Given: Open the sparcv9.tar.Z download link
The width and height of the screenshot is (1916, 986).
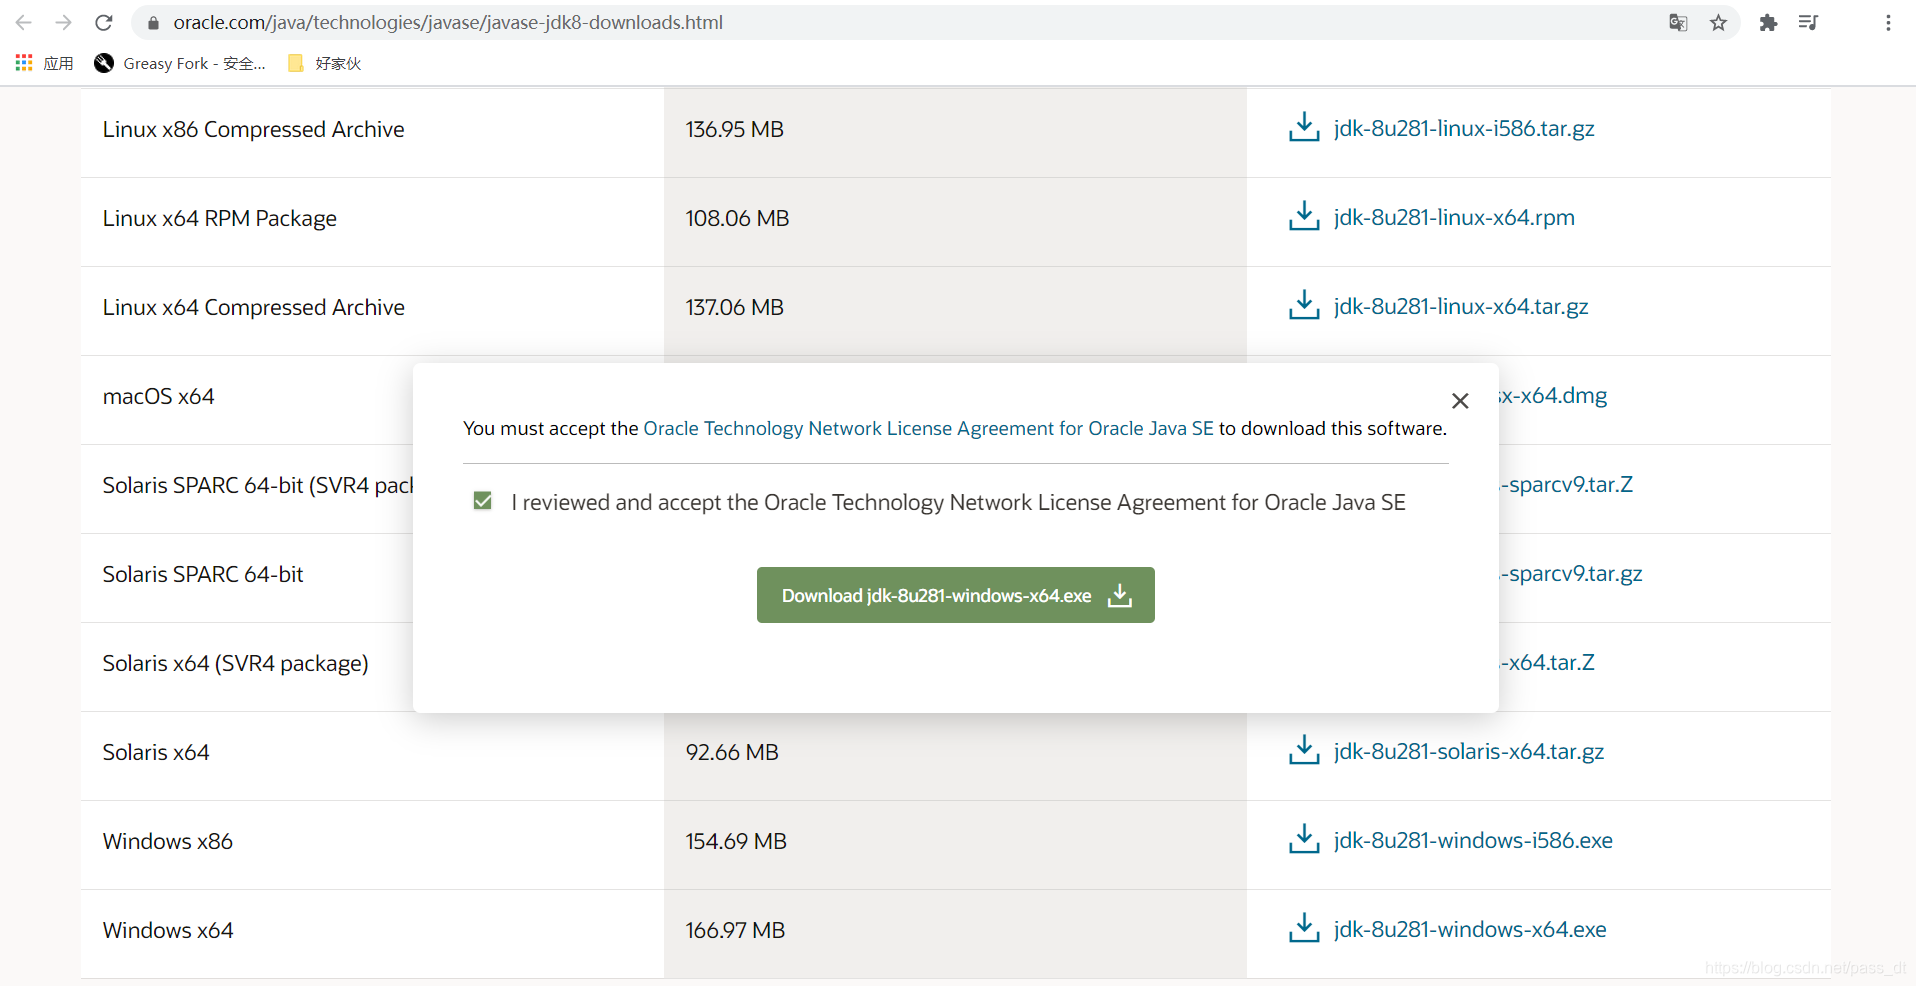Looking at the screenshot, I should coord(1566,484).
